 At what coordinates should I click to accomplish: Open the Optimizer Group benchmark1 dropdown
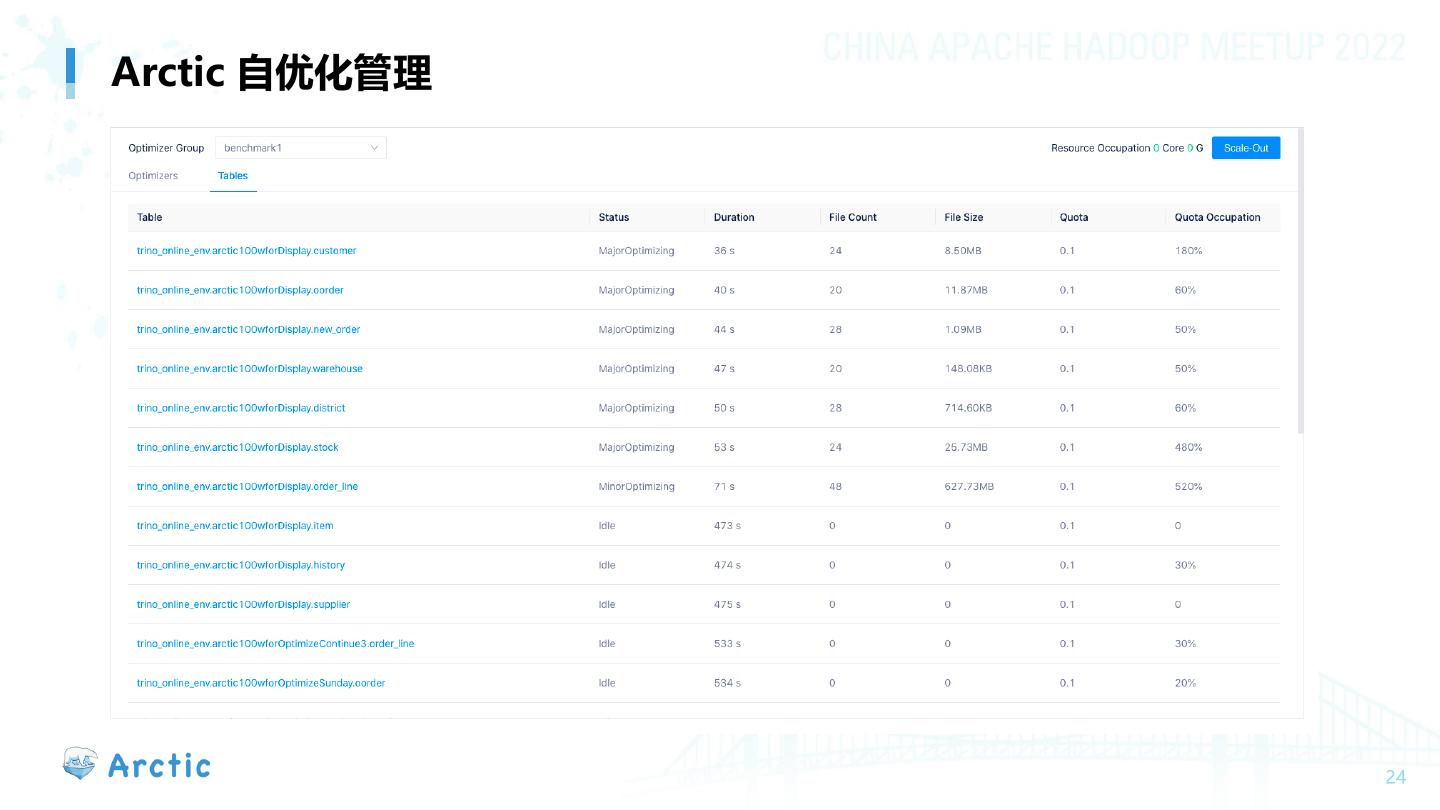(x=301, y=148)
